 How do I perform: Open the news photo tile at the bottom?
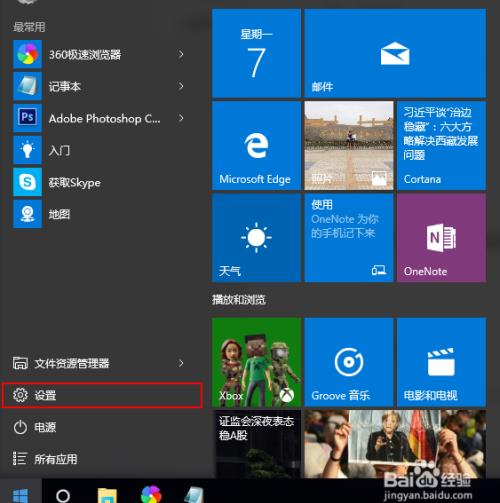click(x=395, y=444)
